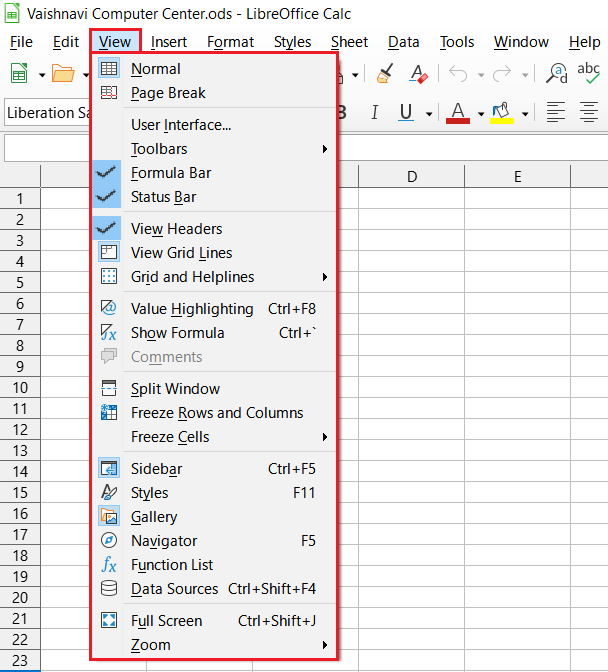Select Page Break view option
Image resolution: width=608 pixels, height=672 pixels.
(x=214, y=93)
